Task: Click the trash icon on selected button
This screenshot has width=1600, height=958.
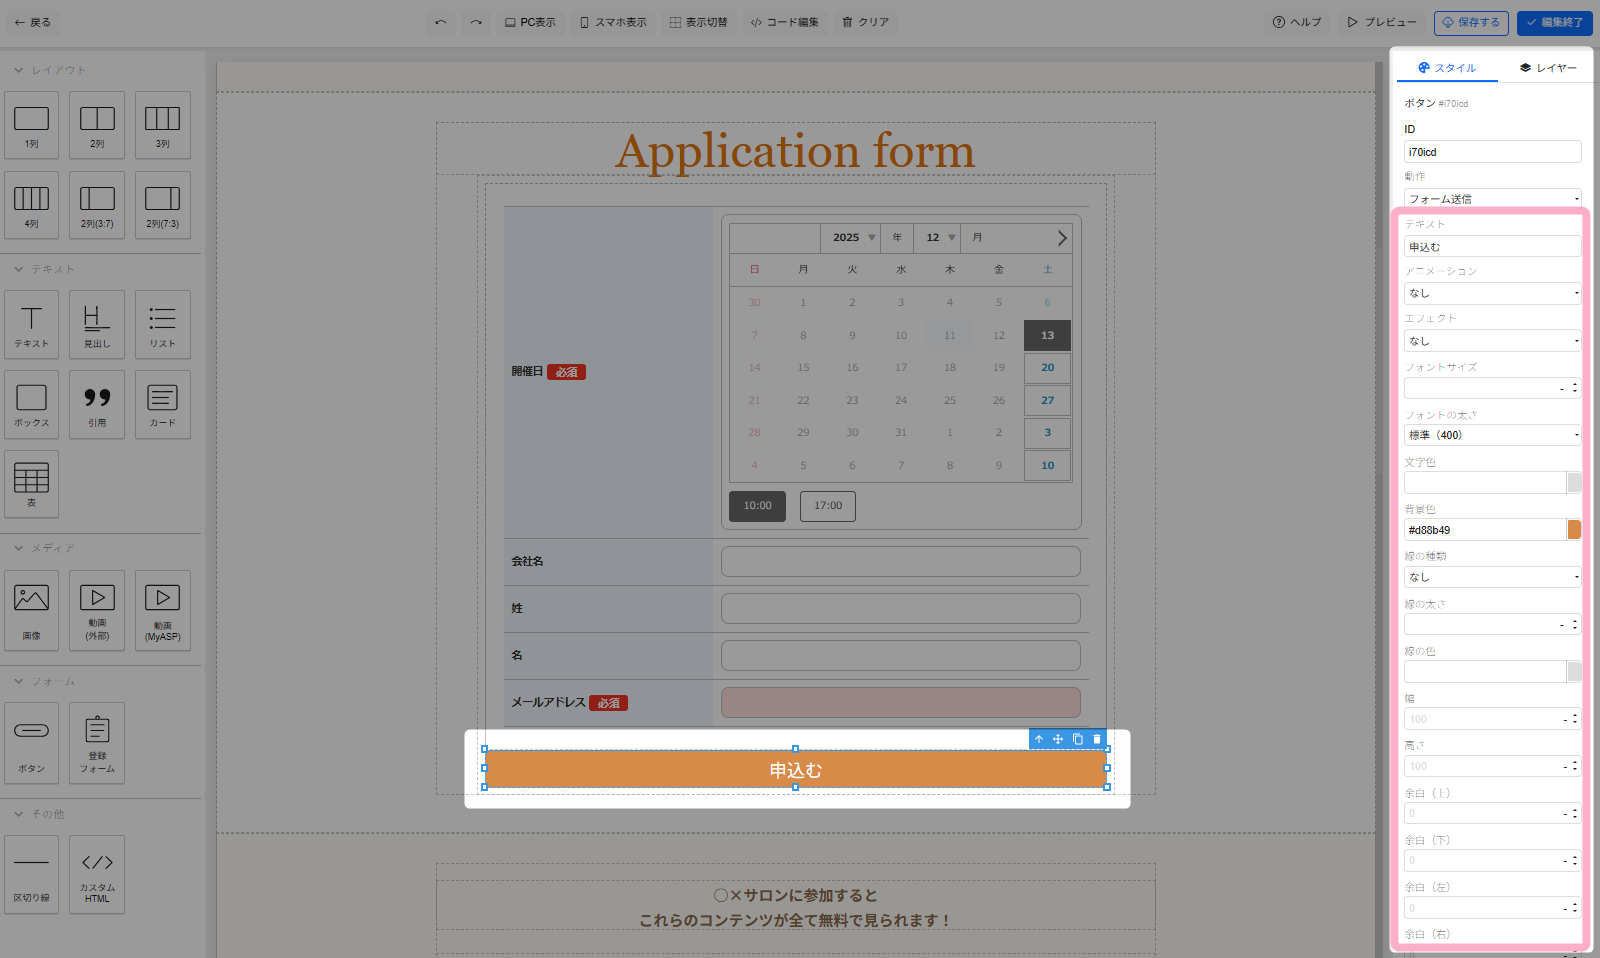Action: (x=1097, y=739)
